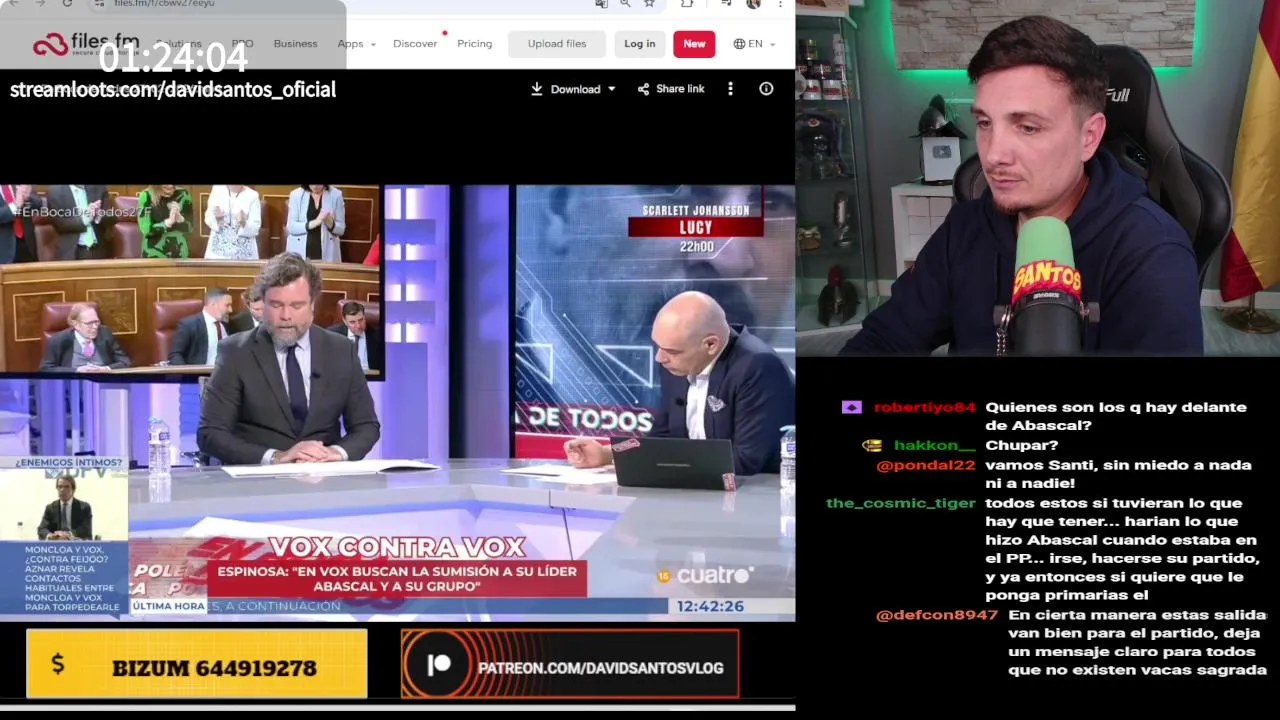This screenshot has height=720, width=1280.
Task: Click the red New button
Action: (694, 44)
